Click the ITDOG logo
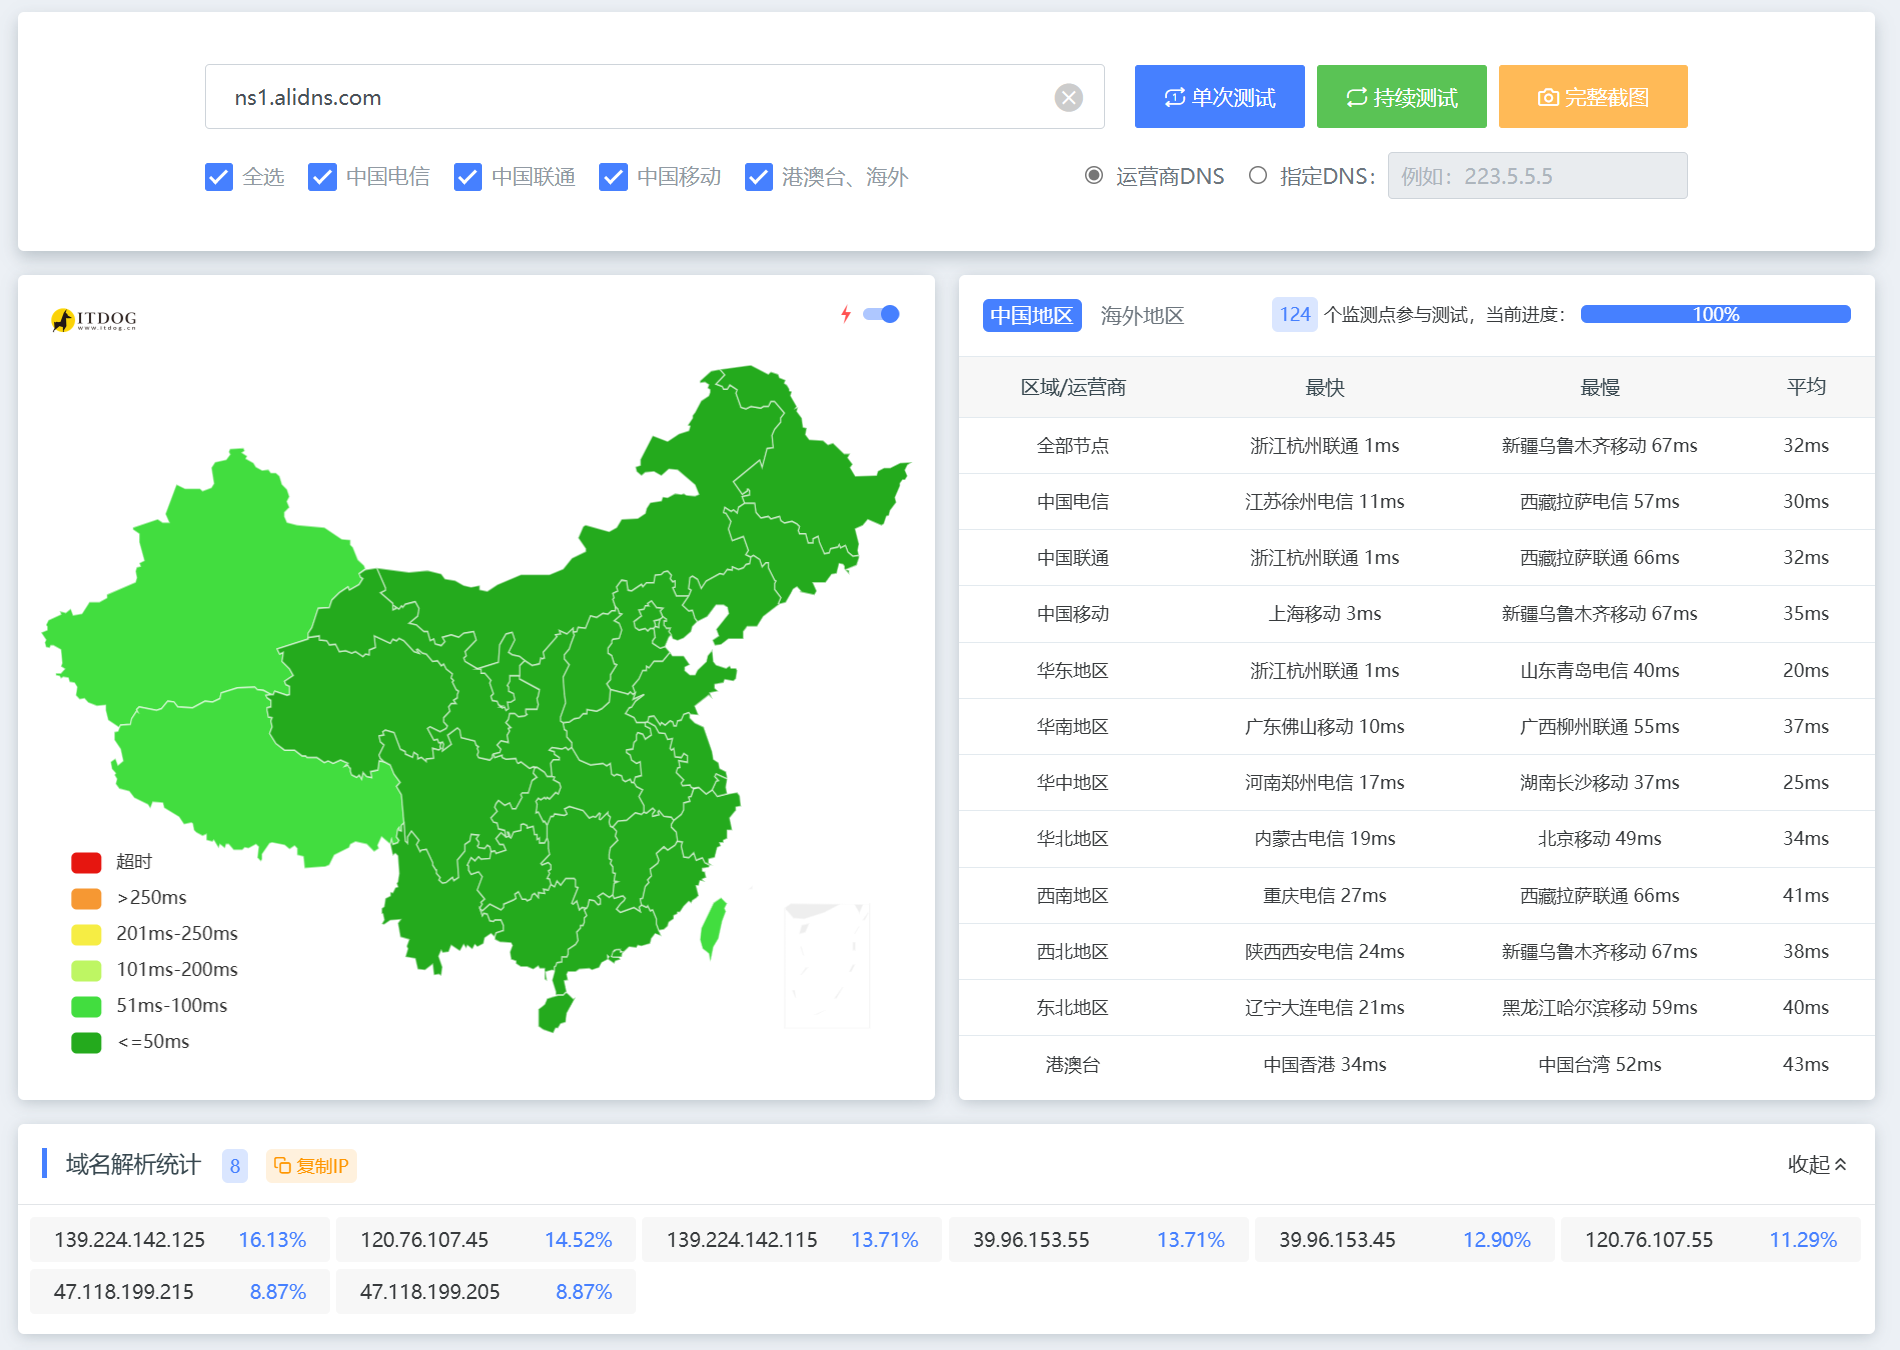 [94, 319]
